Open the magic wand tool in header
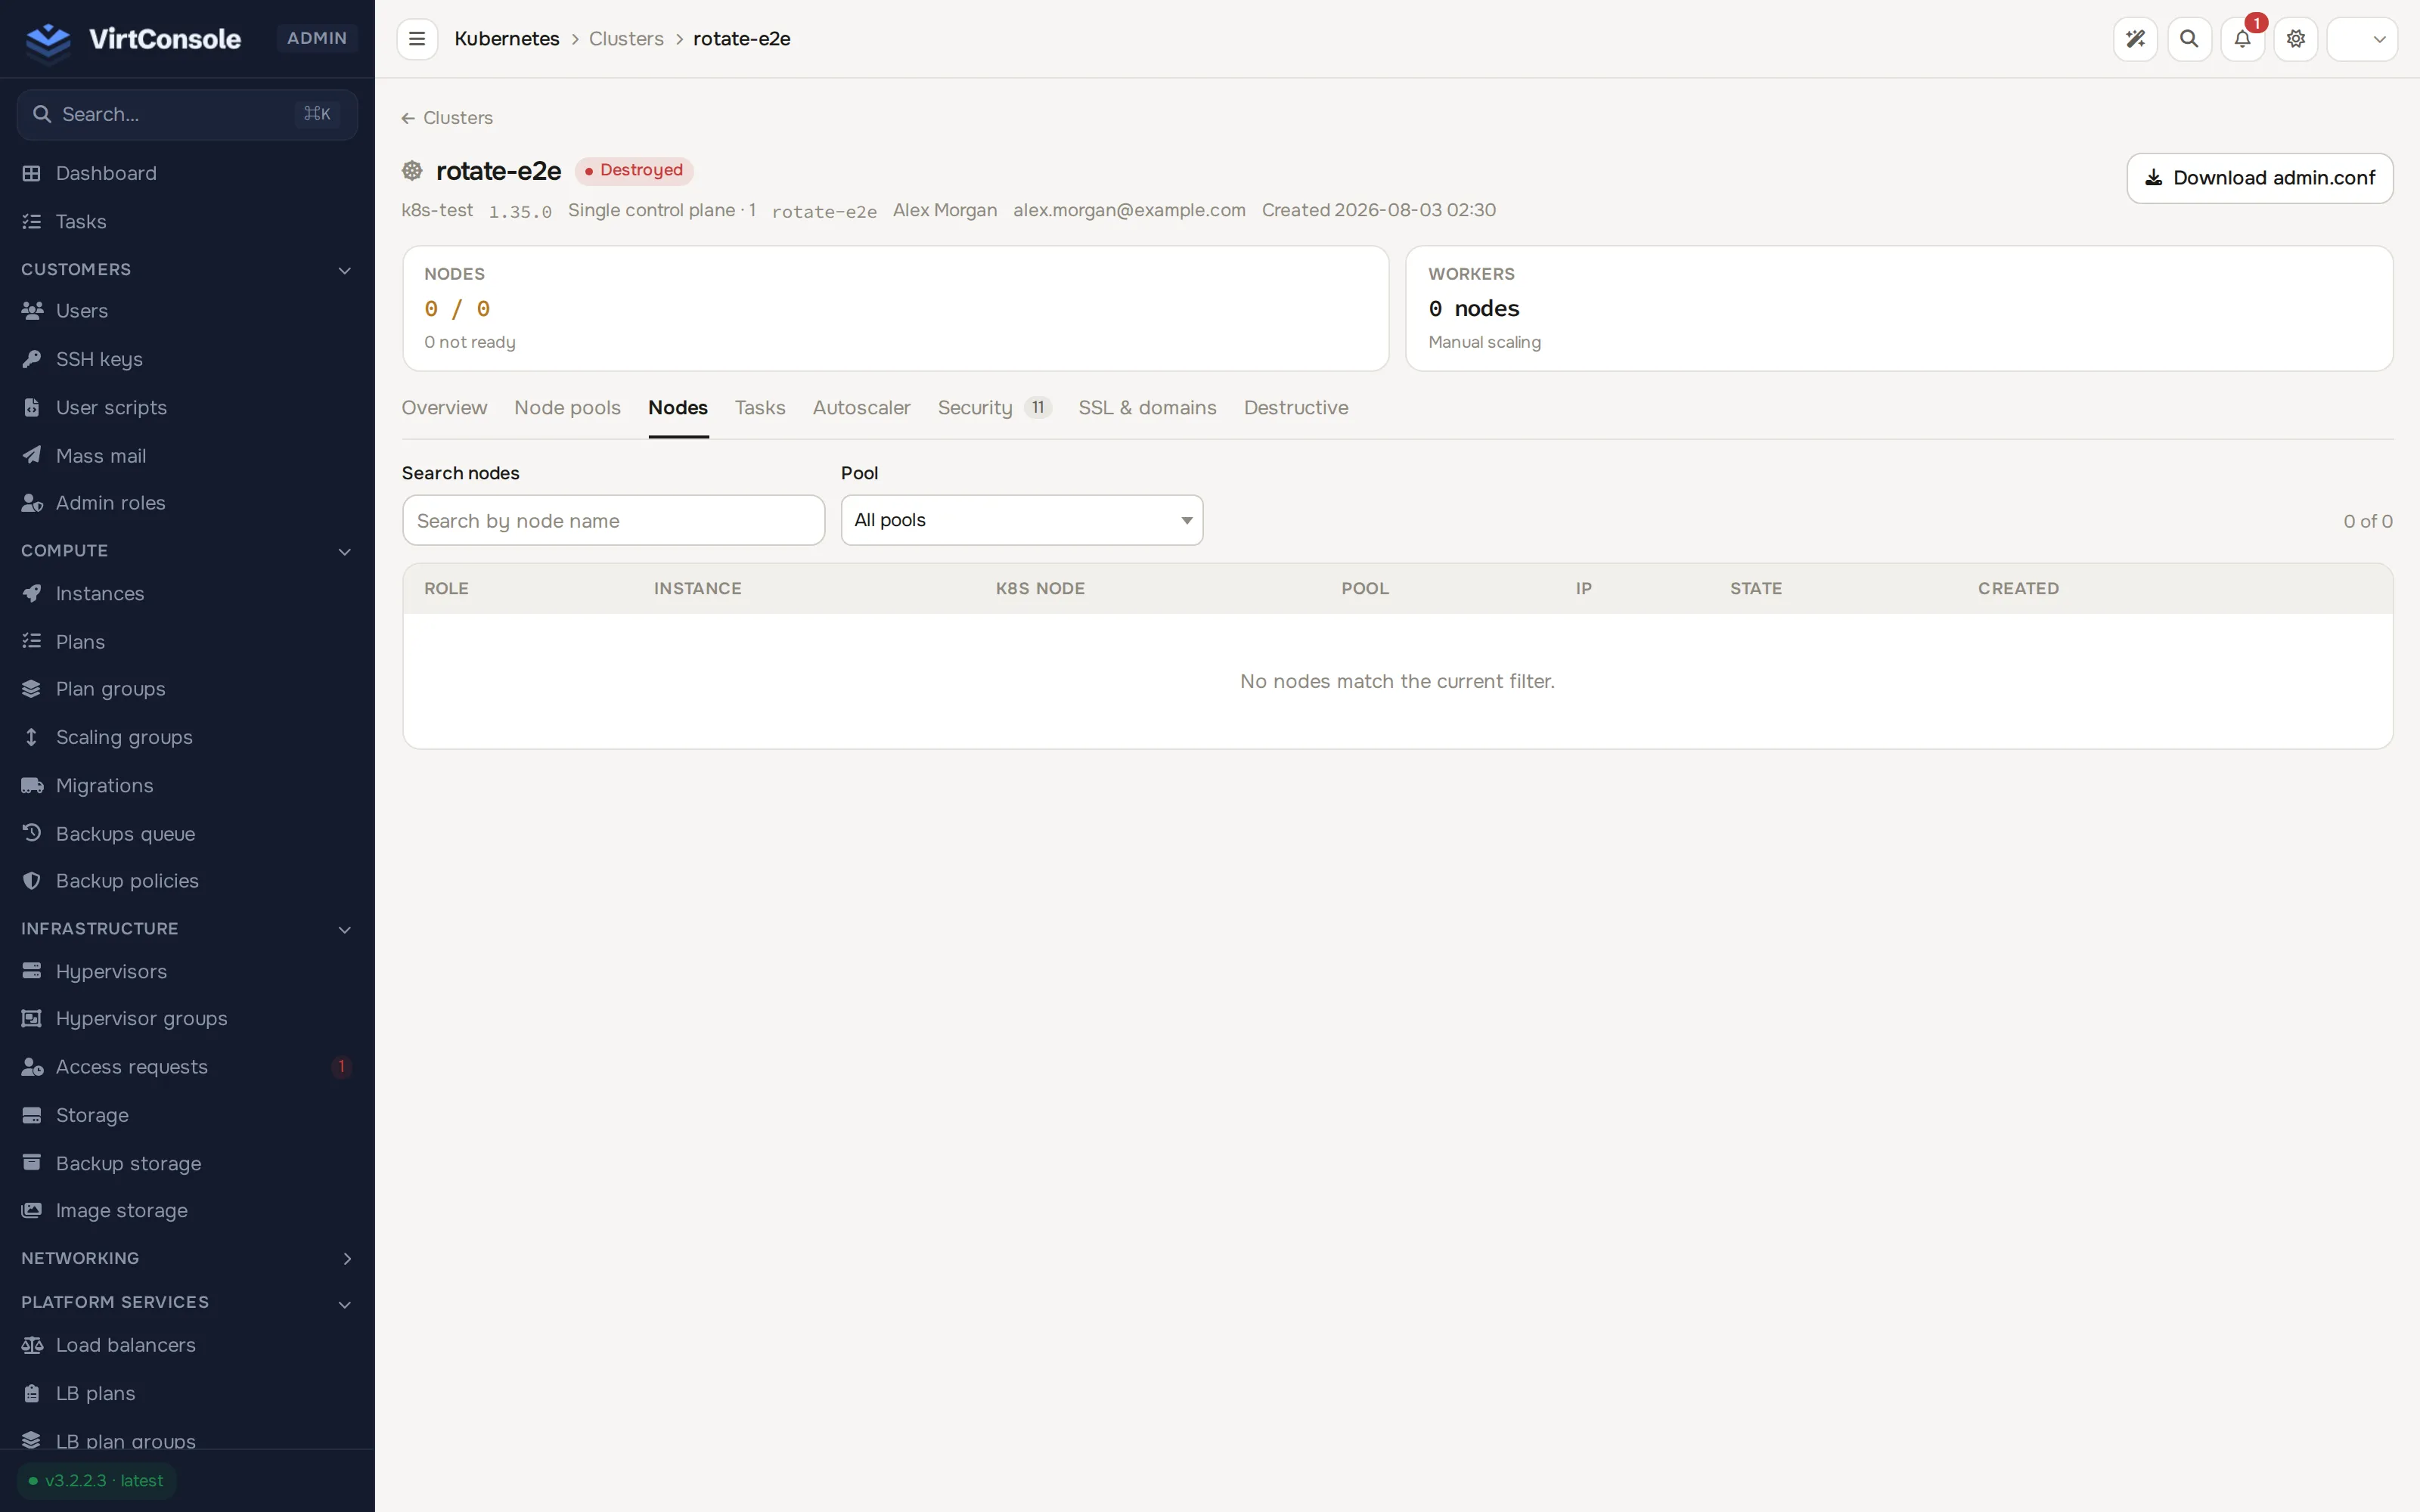The width and height of the screenshot is (2420, 1512). pyautogui.click(x=2135, y=39)
